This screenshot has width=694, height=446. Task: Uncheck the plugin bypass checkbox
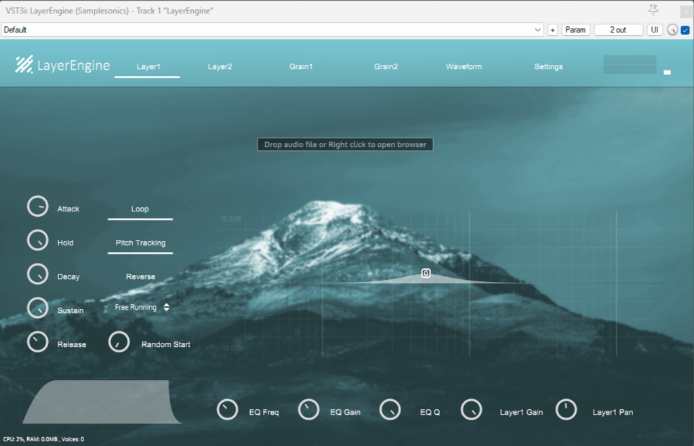(x=685, y=30)
